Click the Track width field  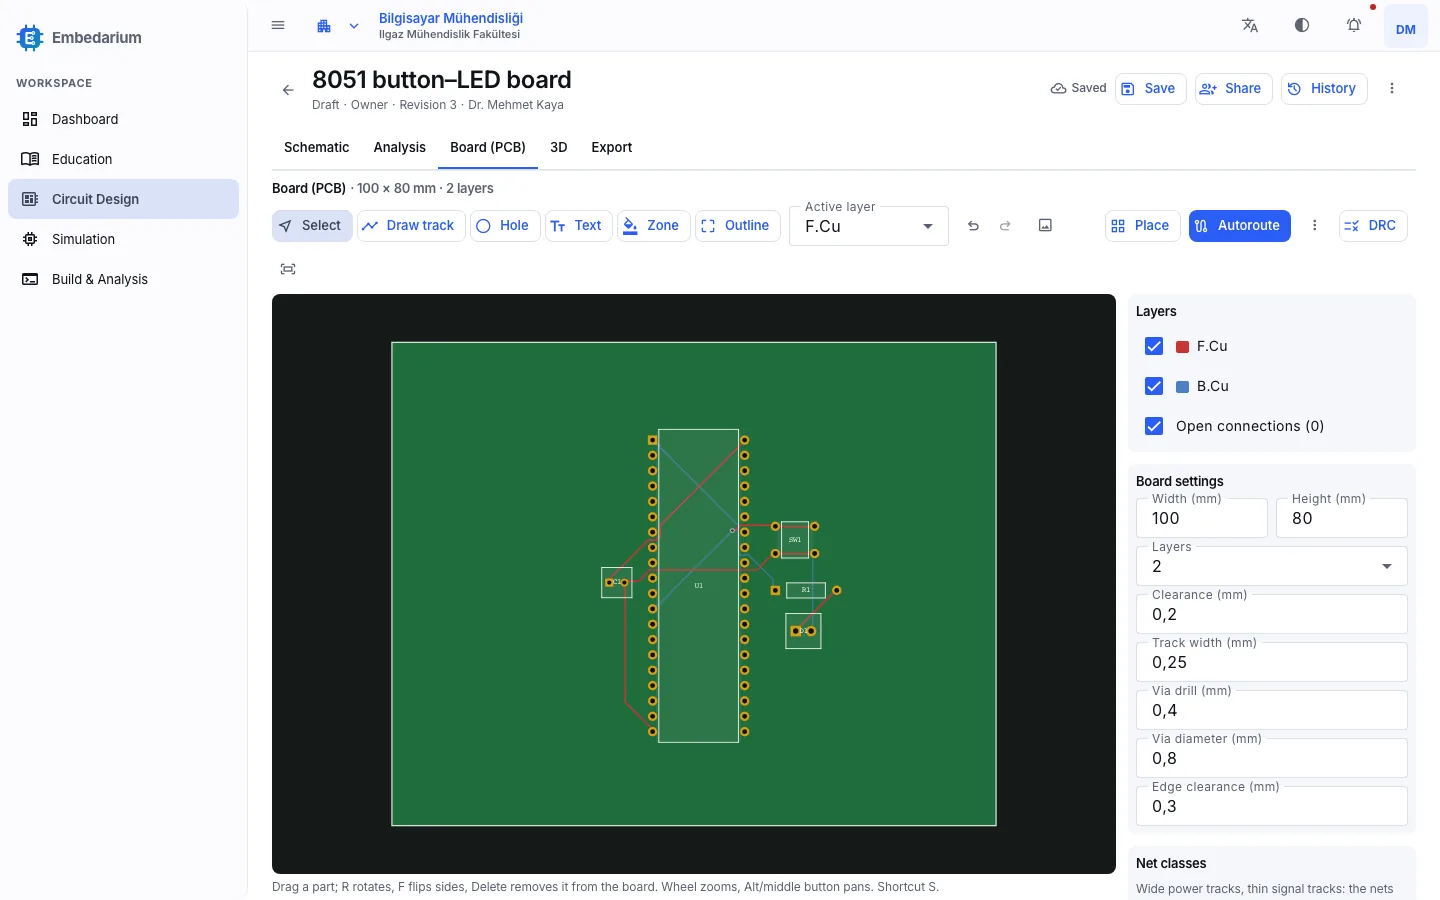point(1272,662)
